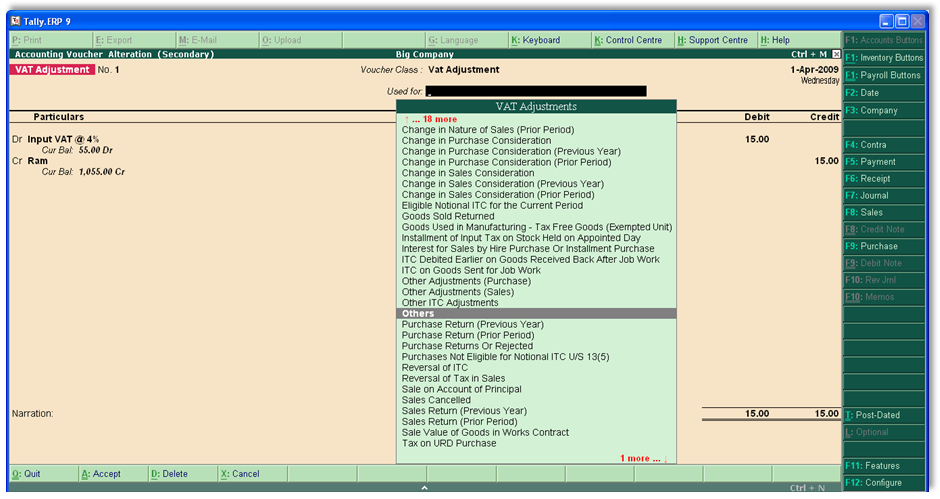Expand the bottom calculator pane arrow

[424, 488]
